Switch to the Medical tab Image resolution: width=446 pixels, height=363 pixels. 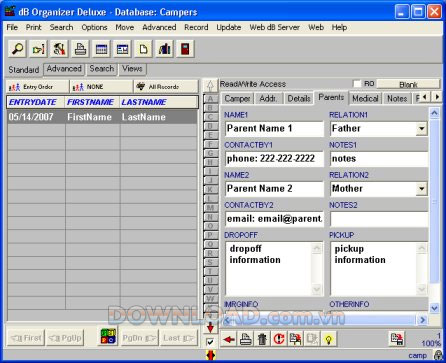tap(365, 99)
